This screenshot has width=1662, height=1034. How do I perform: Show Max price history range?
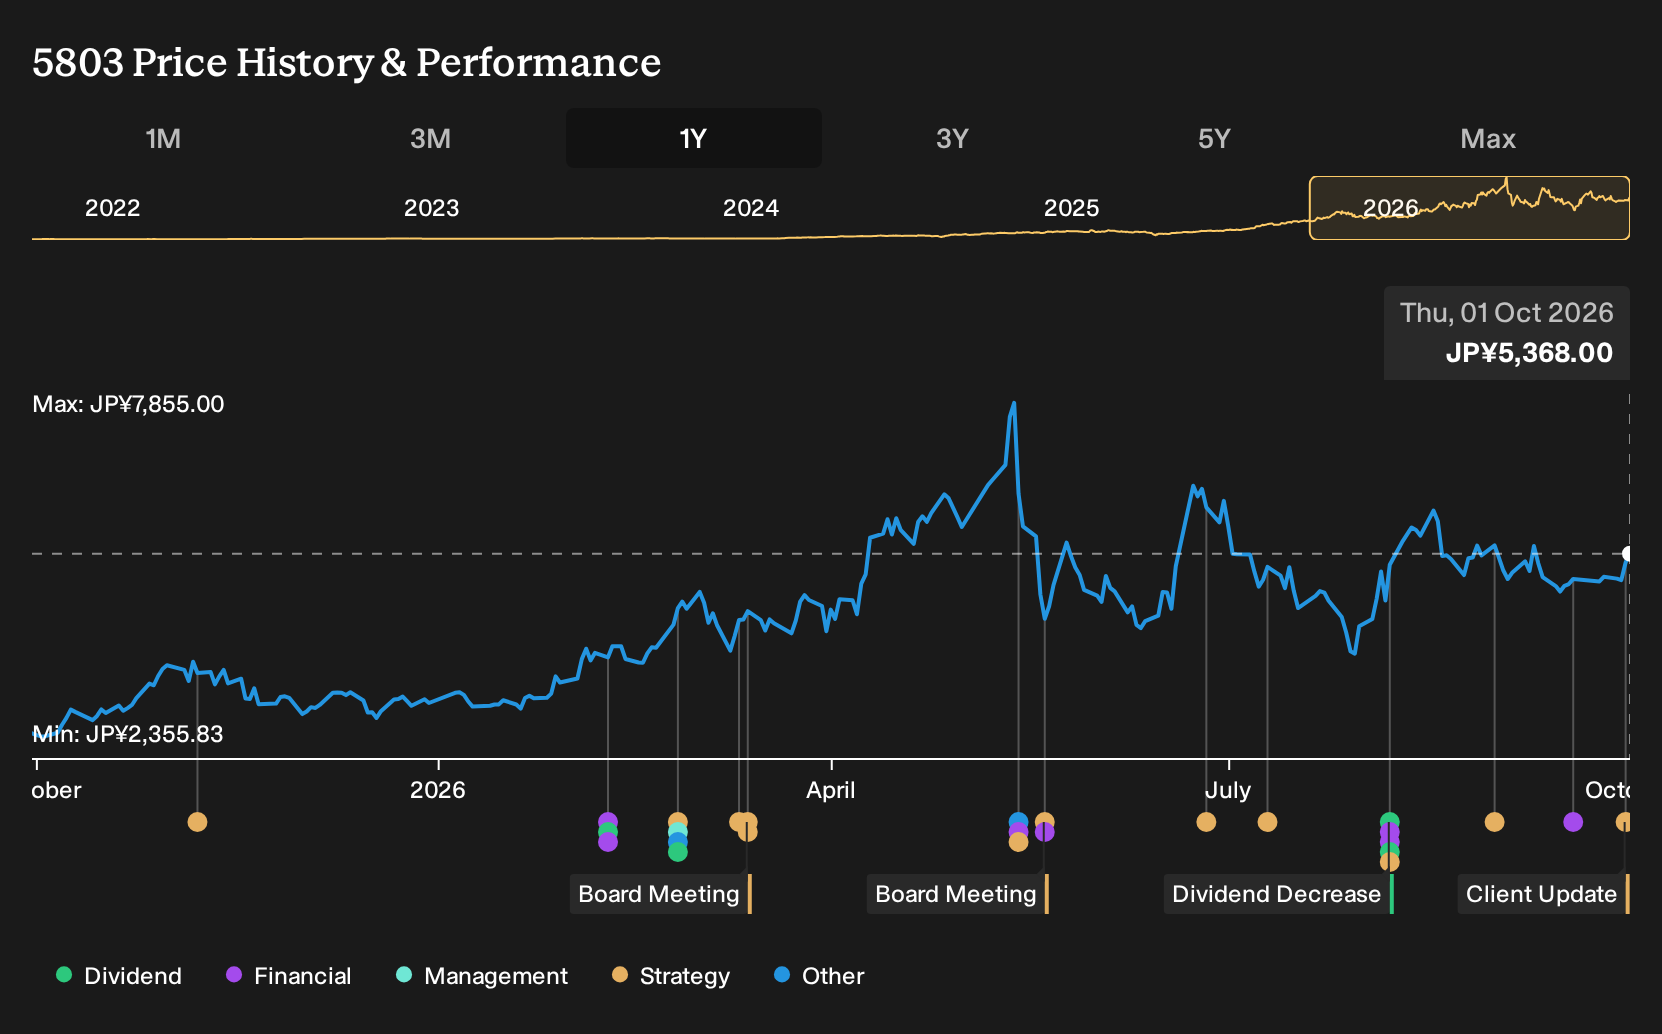(1488, 138)
